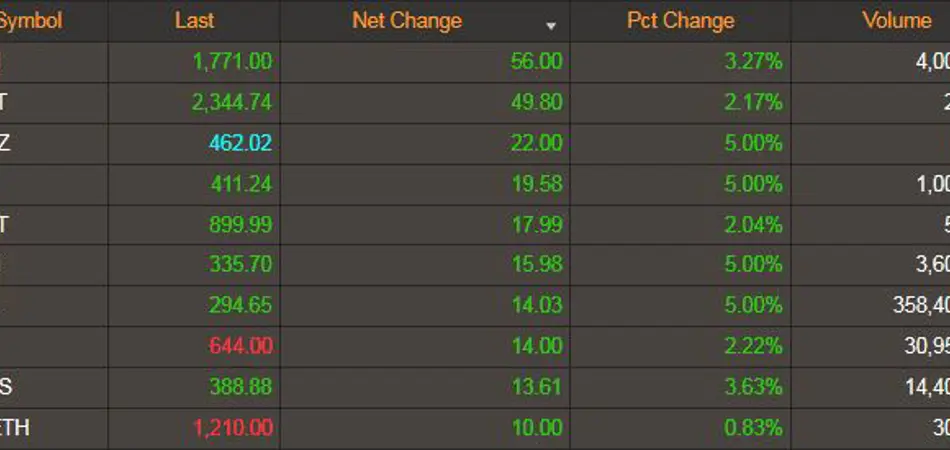Image resolution: width=950 pixels, height=450 pixels.
Task: Sort by Pct Change column header
Action: pyautogui.click(x=680, y=20)
